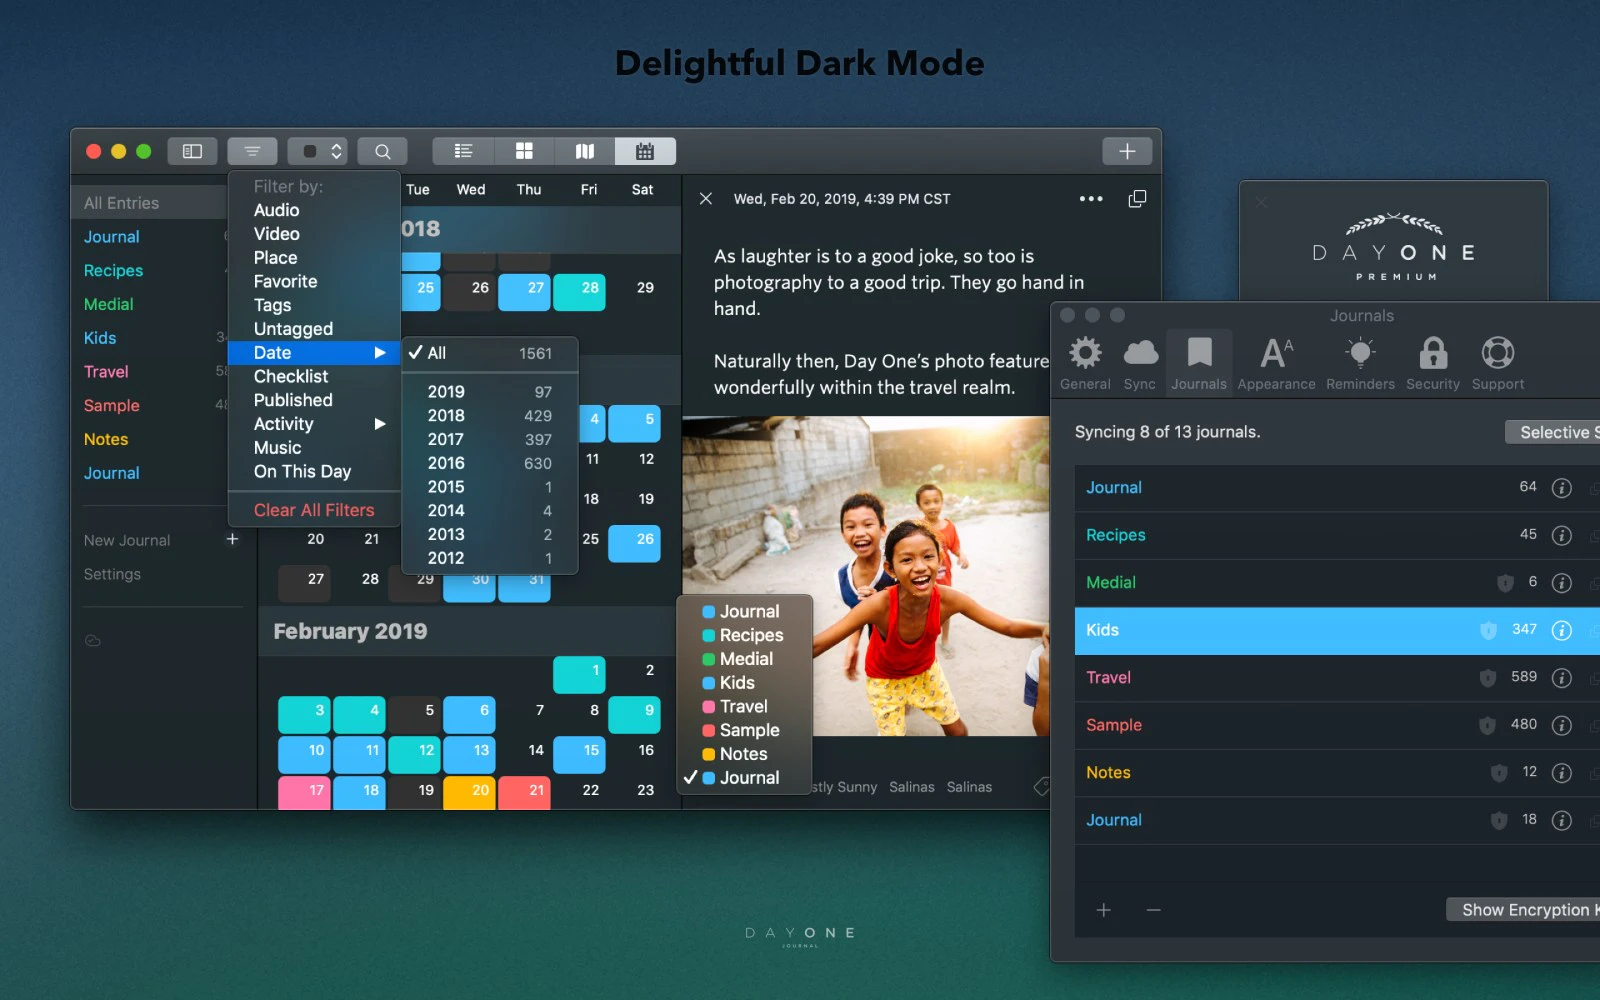Toggle the sidebar visibility icon
This screenshot has width=1600, height=1000.
[x=192, y=150]
